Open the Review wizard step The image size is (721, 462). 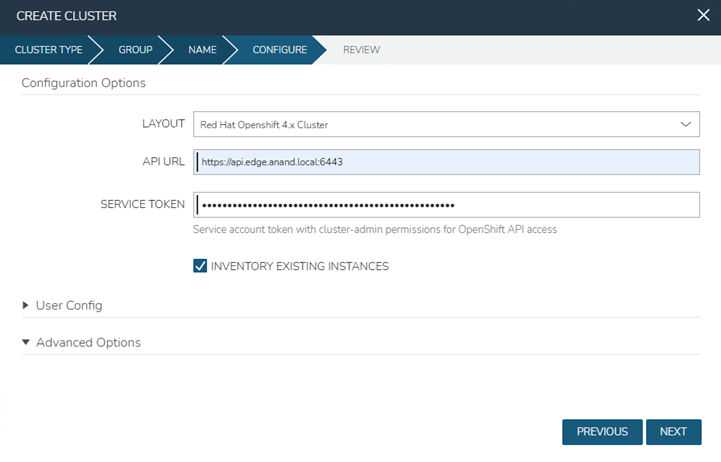[361, 50]
